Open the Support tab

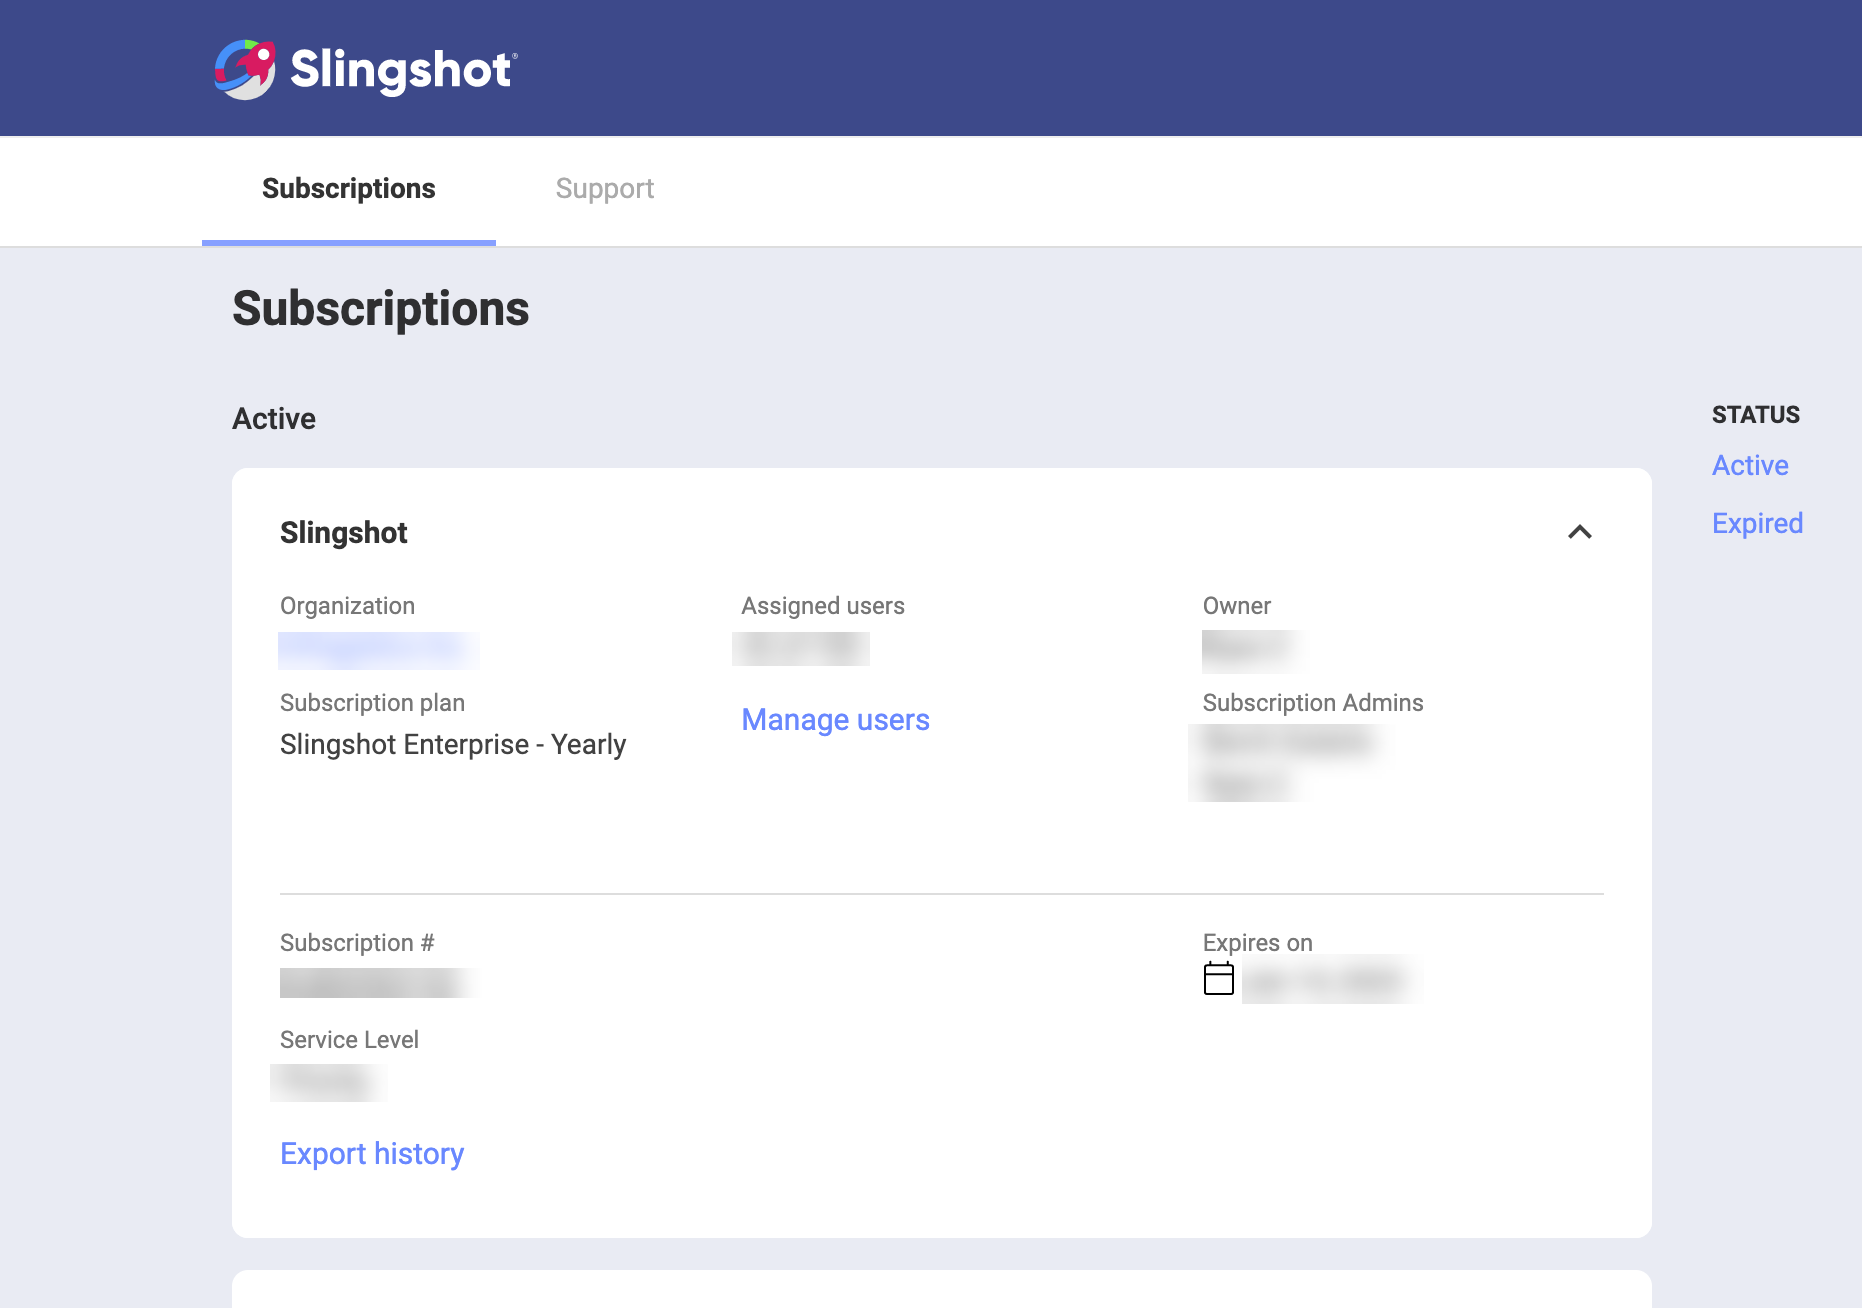(x=605, y=189)
